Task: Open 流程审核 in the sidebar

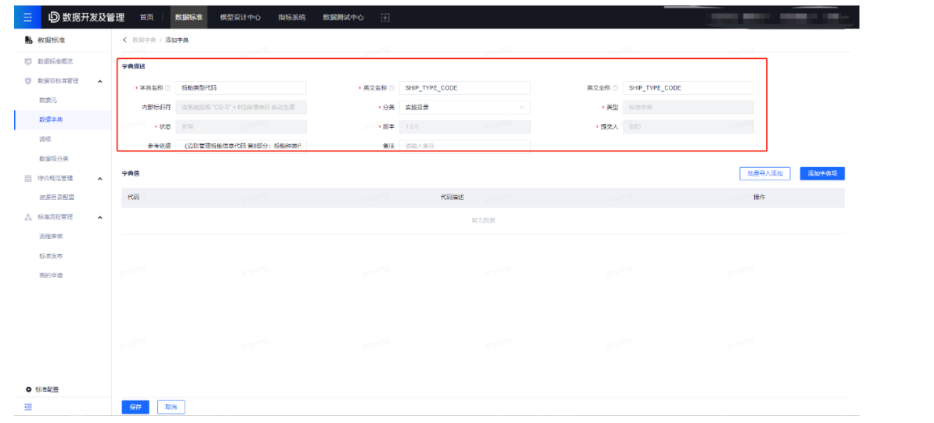Action: click(x=51, y=237)
